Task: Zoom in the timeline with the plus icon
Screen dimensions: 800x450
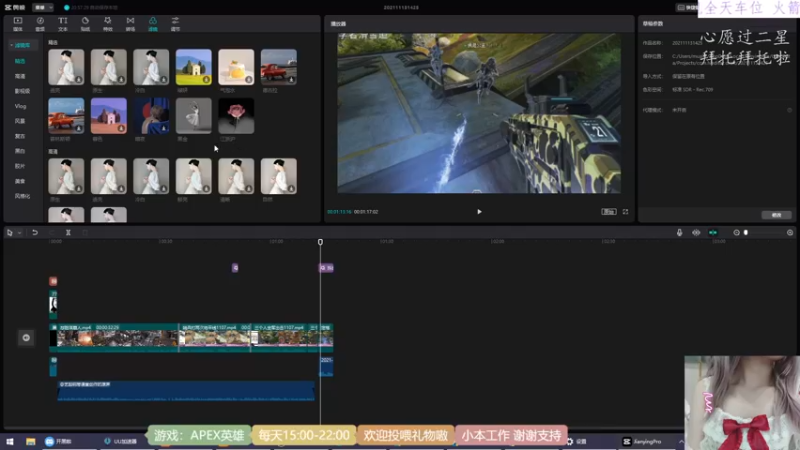Action: 790,233
